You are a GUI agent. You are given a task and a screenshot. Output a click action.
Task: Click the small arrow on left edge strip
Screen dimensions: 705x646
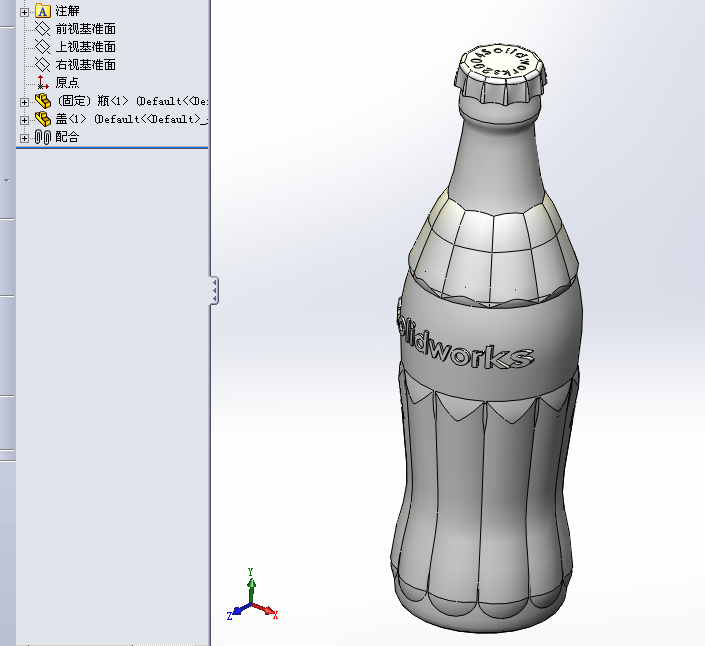(6, 180)
